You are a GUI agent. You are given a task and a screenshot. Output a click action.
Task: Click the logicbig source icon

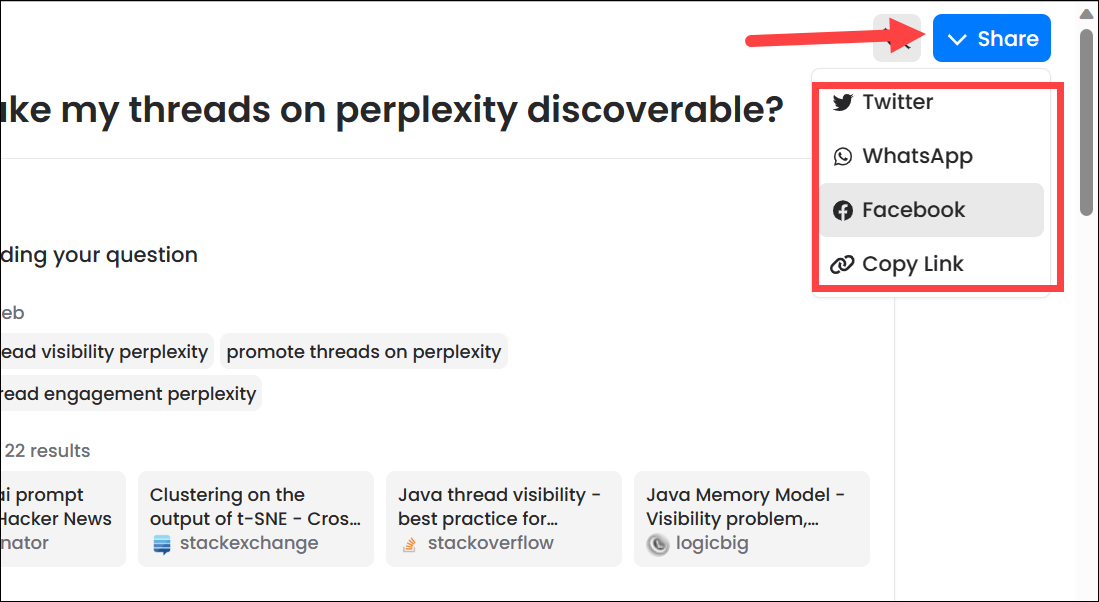click(x=657, y=544)
